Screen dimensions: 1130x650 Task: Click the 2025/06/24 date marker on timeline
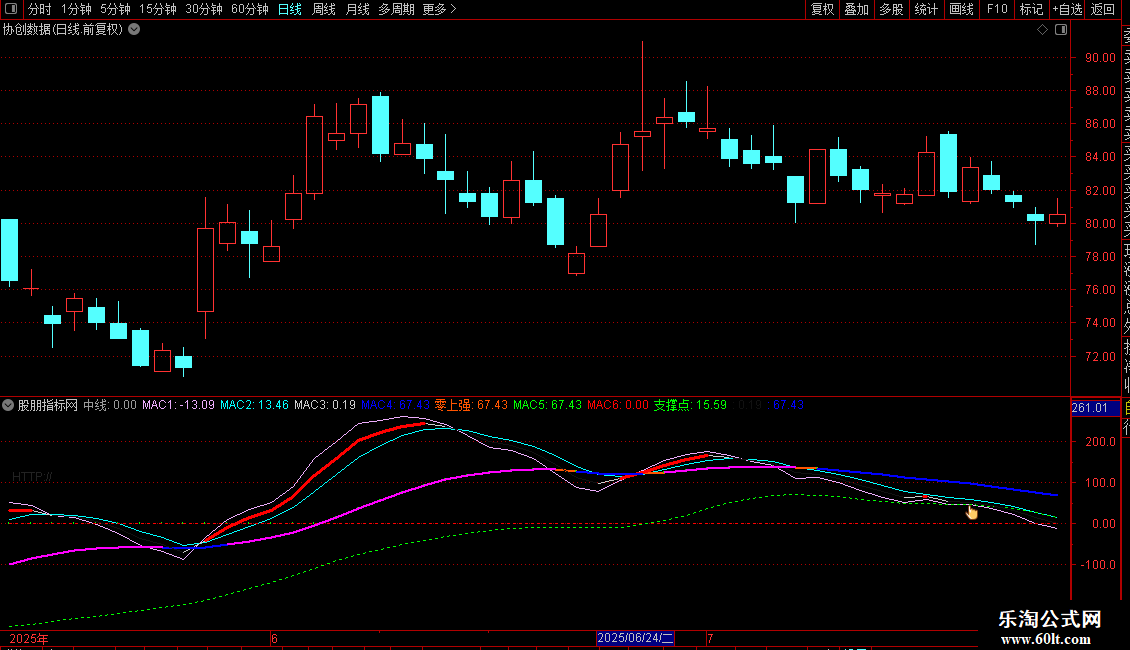coord(636,638)
